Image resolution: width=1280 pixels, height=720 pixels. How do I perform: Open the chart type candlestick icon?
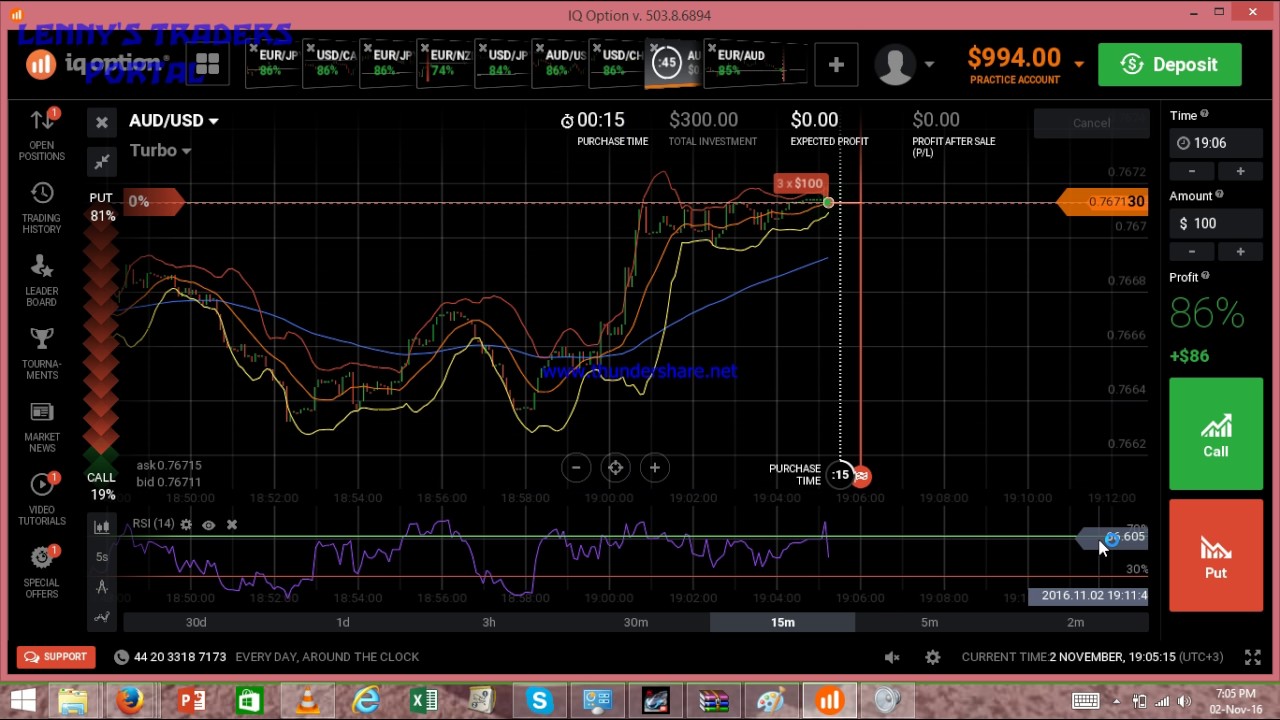click(x=101, y=526)
